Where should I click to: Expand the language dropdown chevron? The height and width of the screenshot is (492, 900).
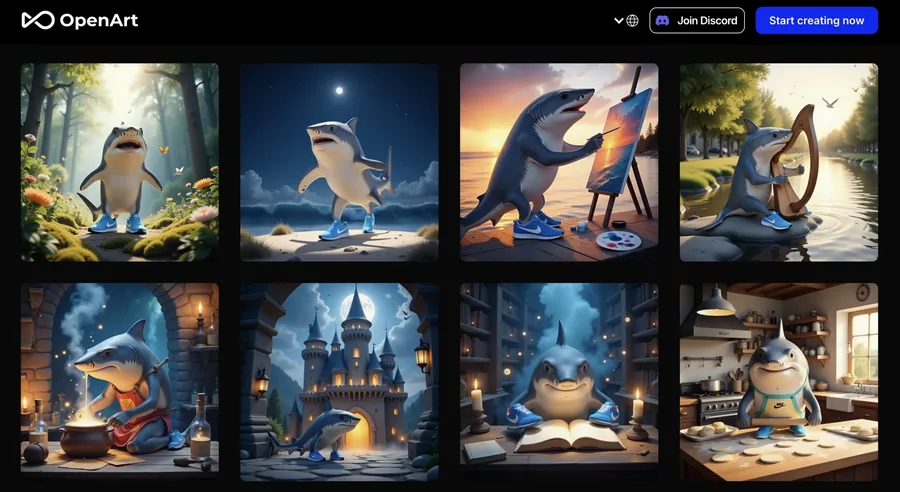(619, 21)
